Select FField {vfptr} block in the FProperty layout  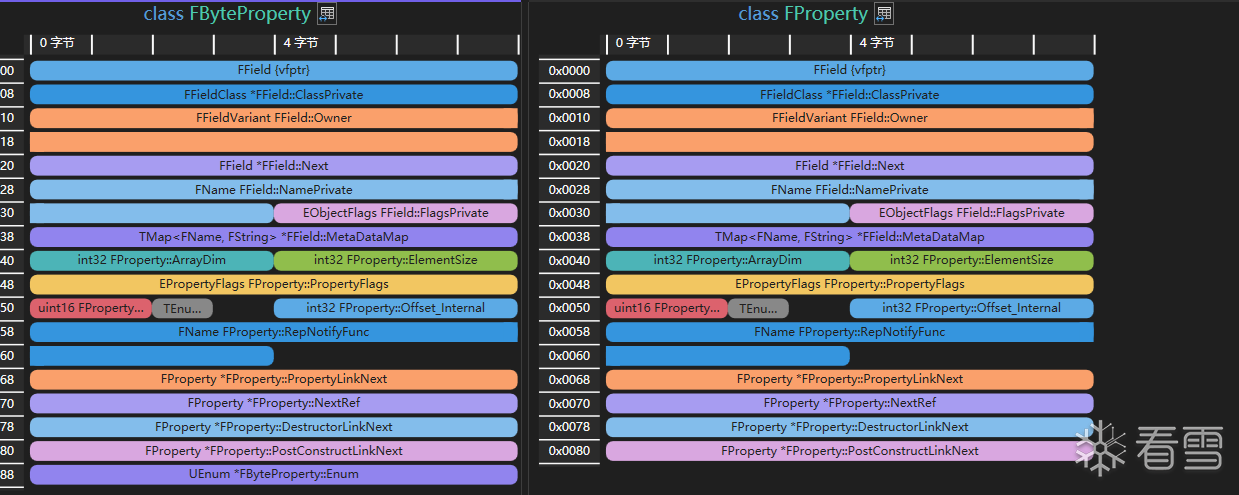849,70
